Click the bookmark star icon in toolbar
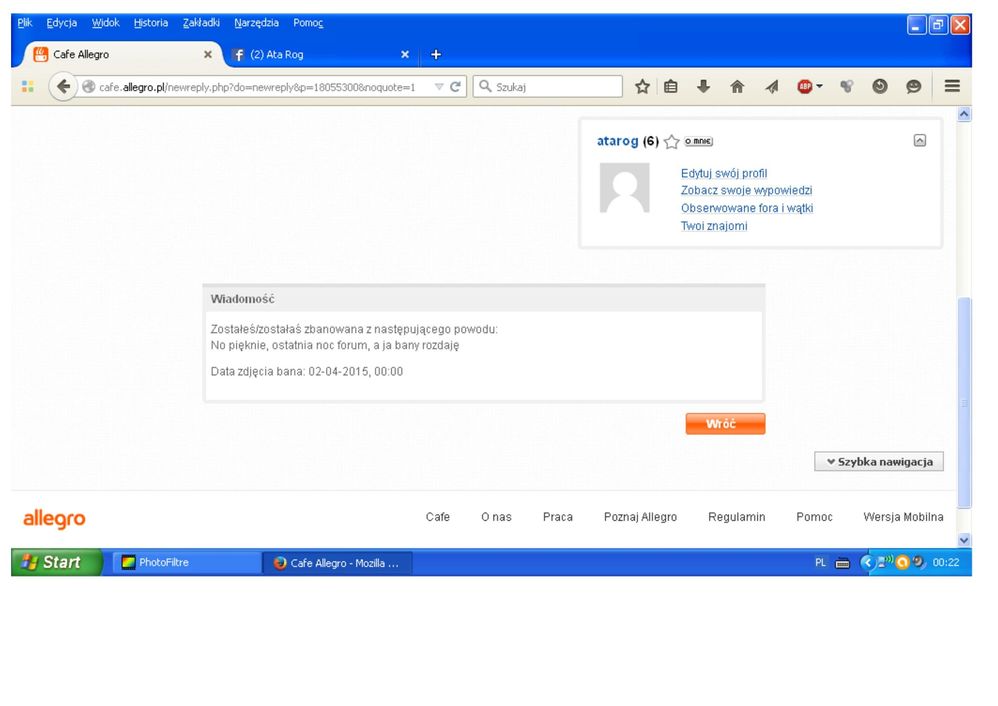Image resolution: width=998 pixels, height=706 pixels. coord(643,87)
